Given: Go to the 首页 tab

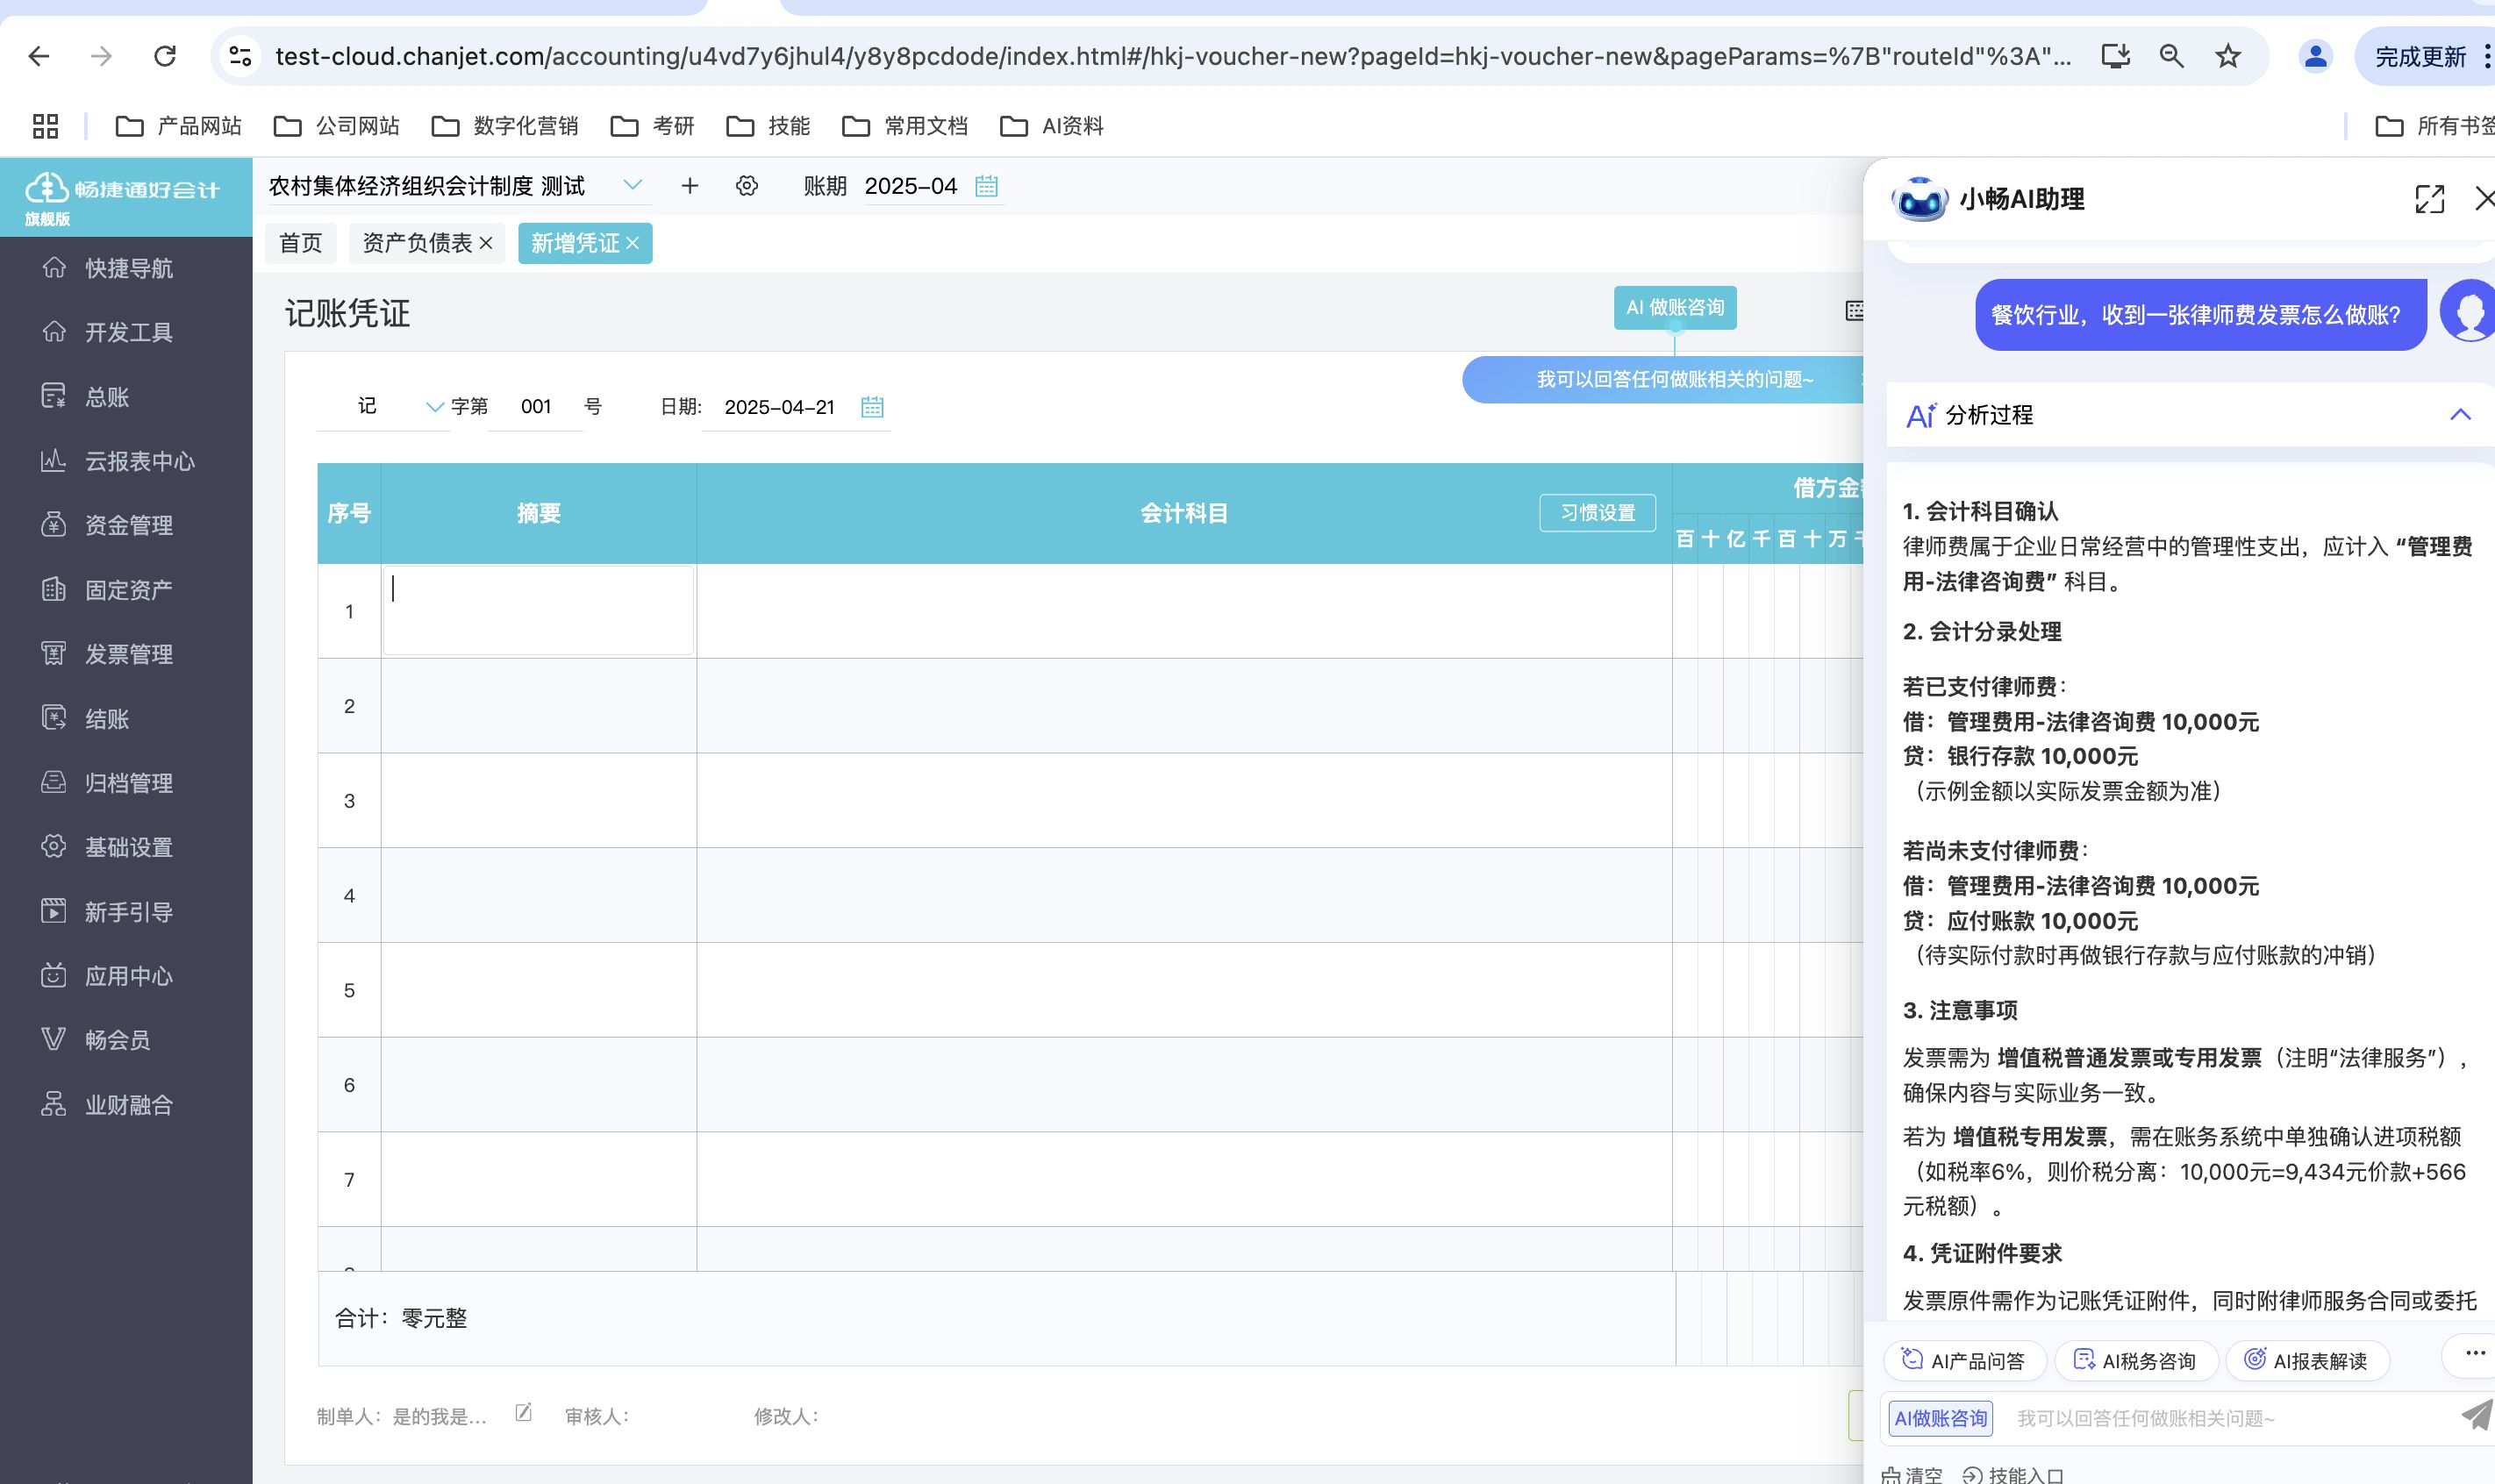Looking at the screenshot, I should coord(300,243).
